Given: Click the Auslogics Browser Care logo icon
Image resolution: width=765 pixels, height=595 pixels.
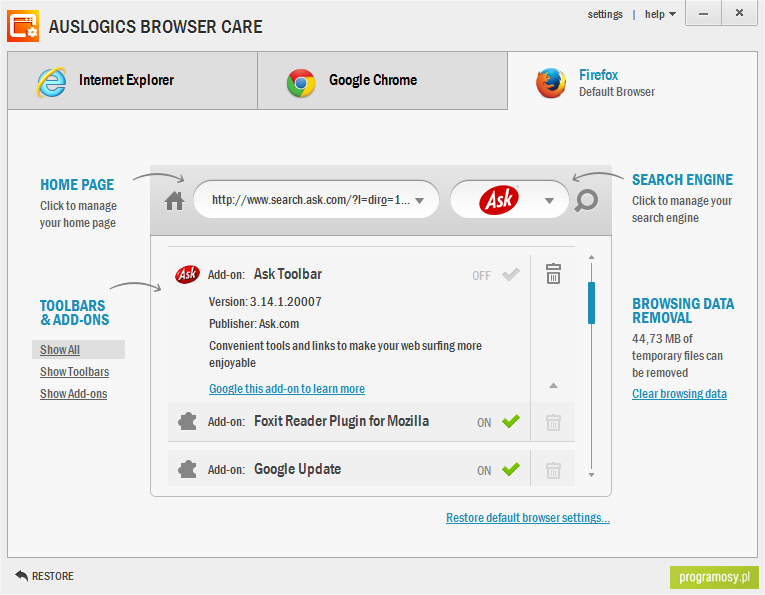Looking at the screenshot, I should click(x=23, y=26).
